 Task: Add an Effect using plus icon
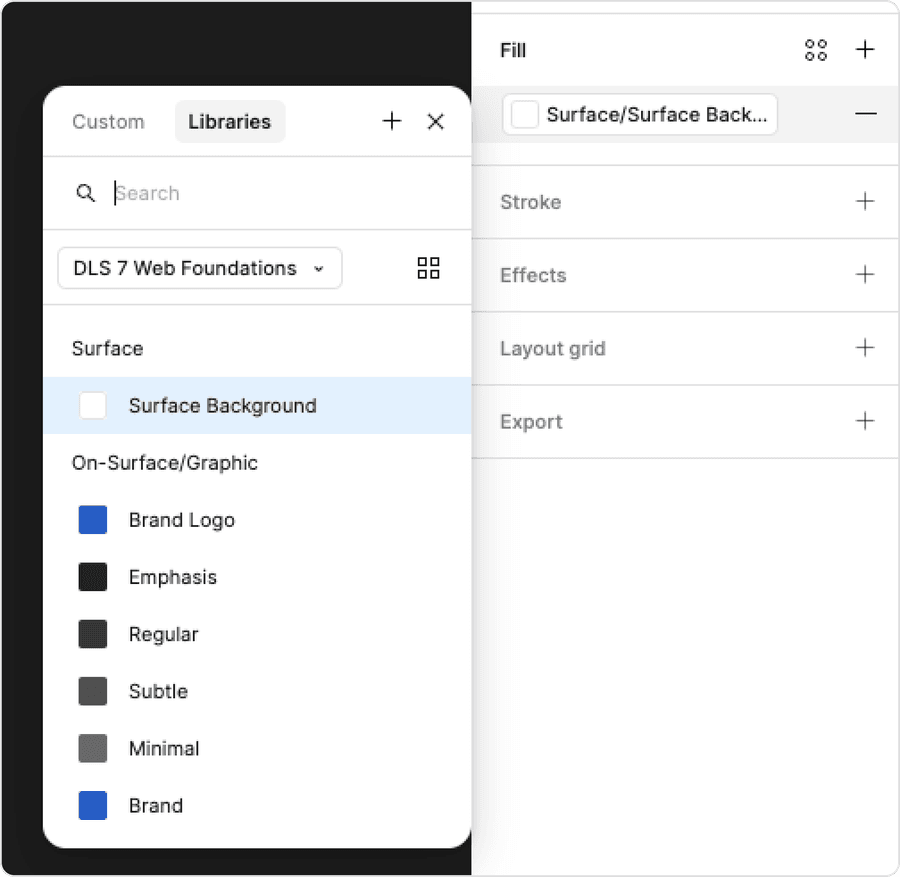click(864, 275)
